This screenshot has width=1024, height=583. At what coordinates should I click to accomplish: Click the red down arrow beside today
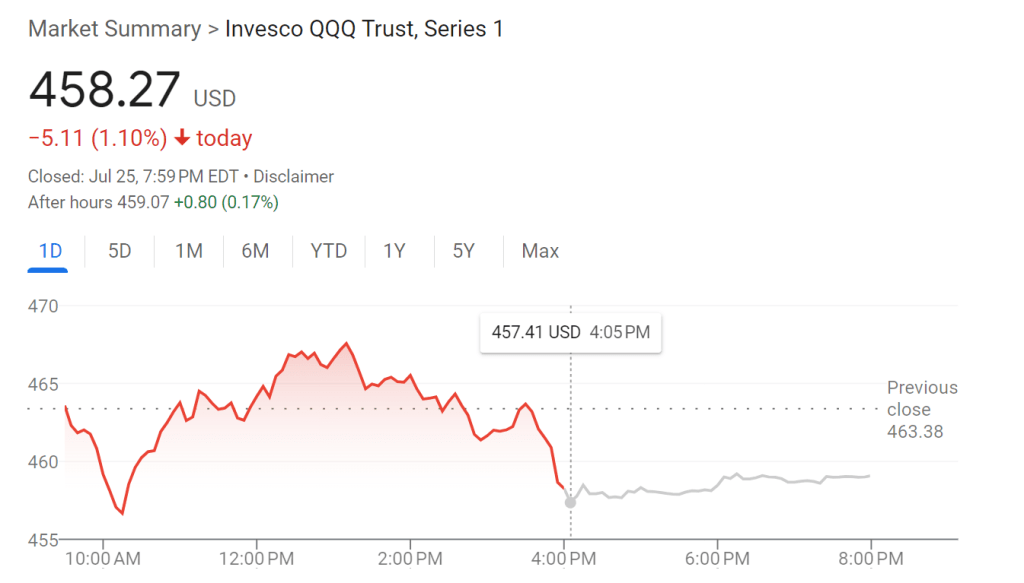coord(182,138)
